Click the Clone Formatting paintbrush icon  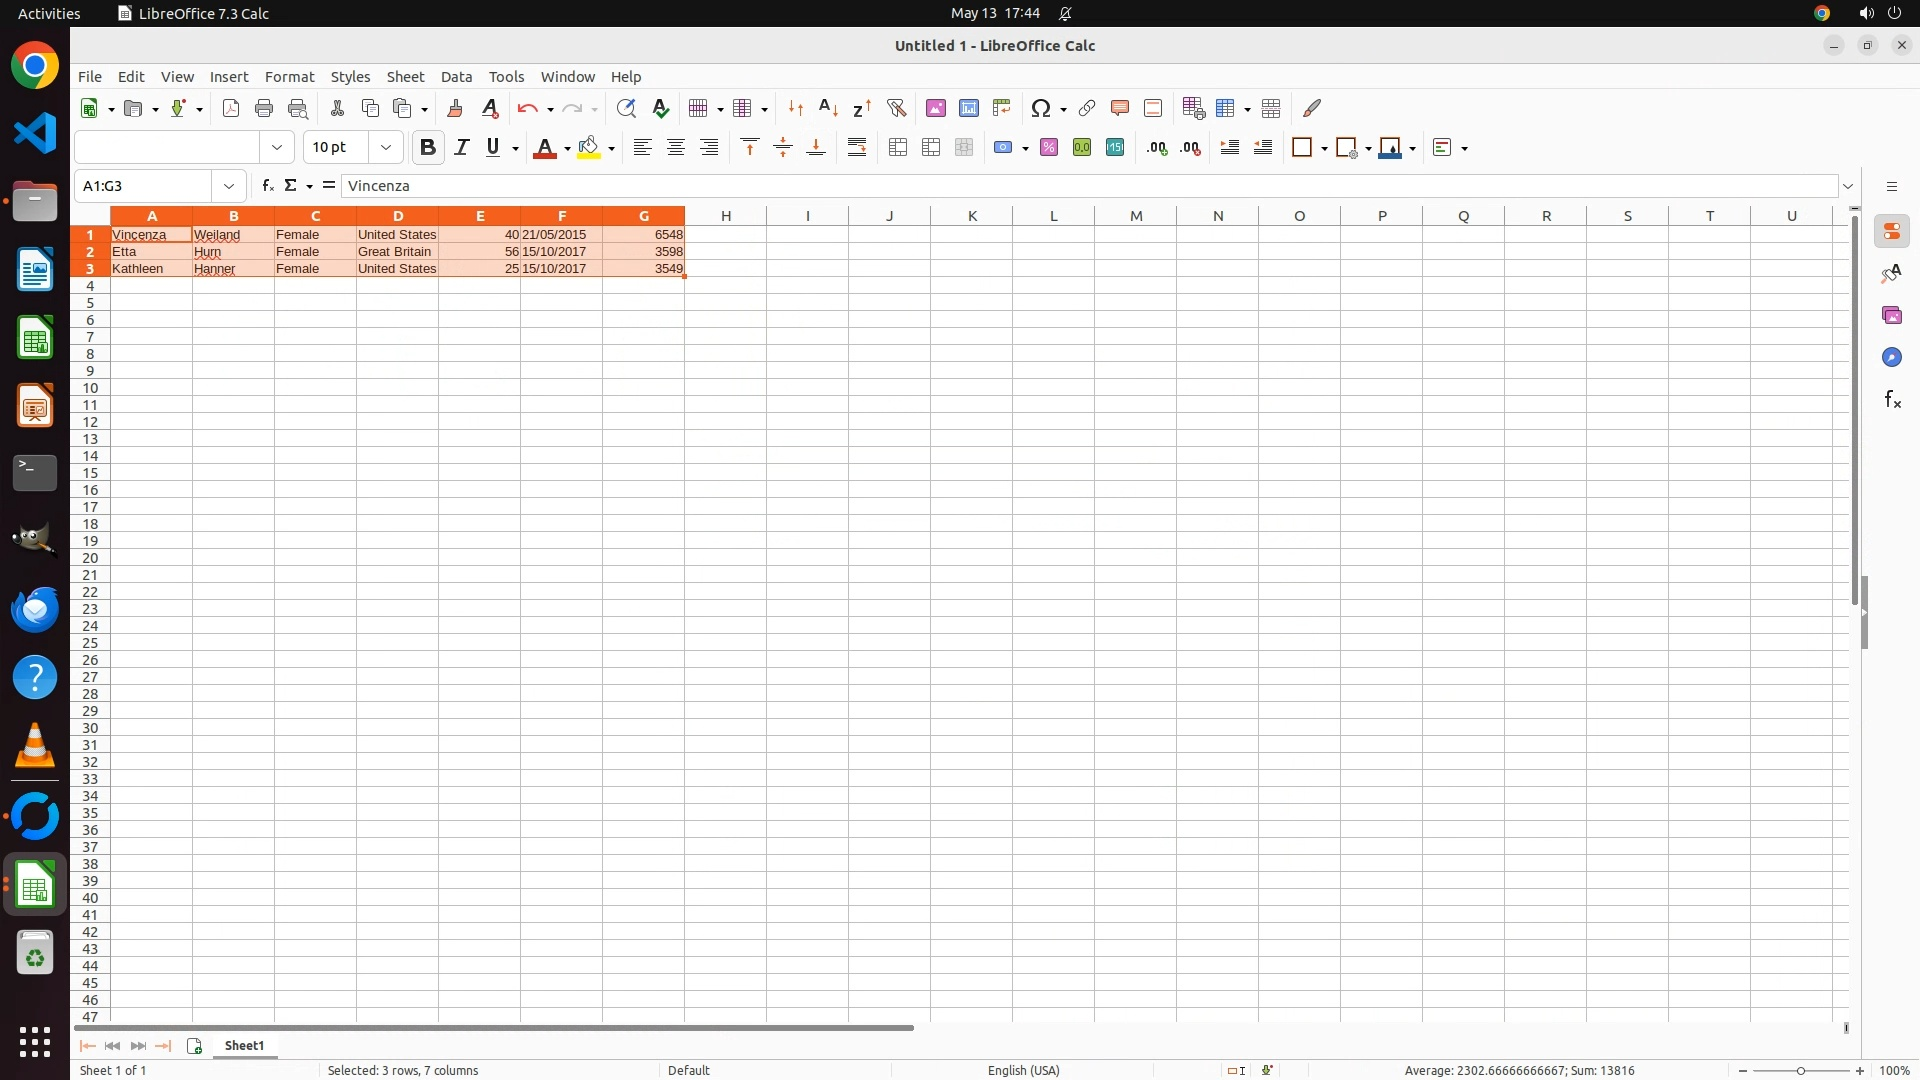coord(455,108)
